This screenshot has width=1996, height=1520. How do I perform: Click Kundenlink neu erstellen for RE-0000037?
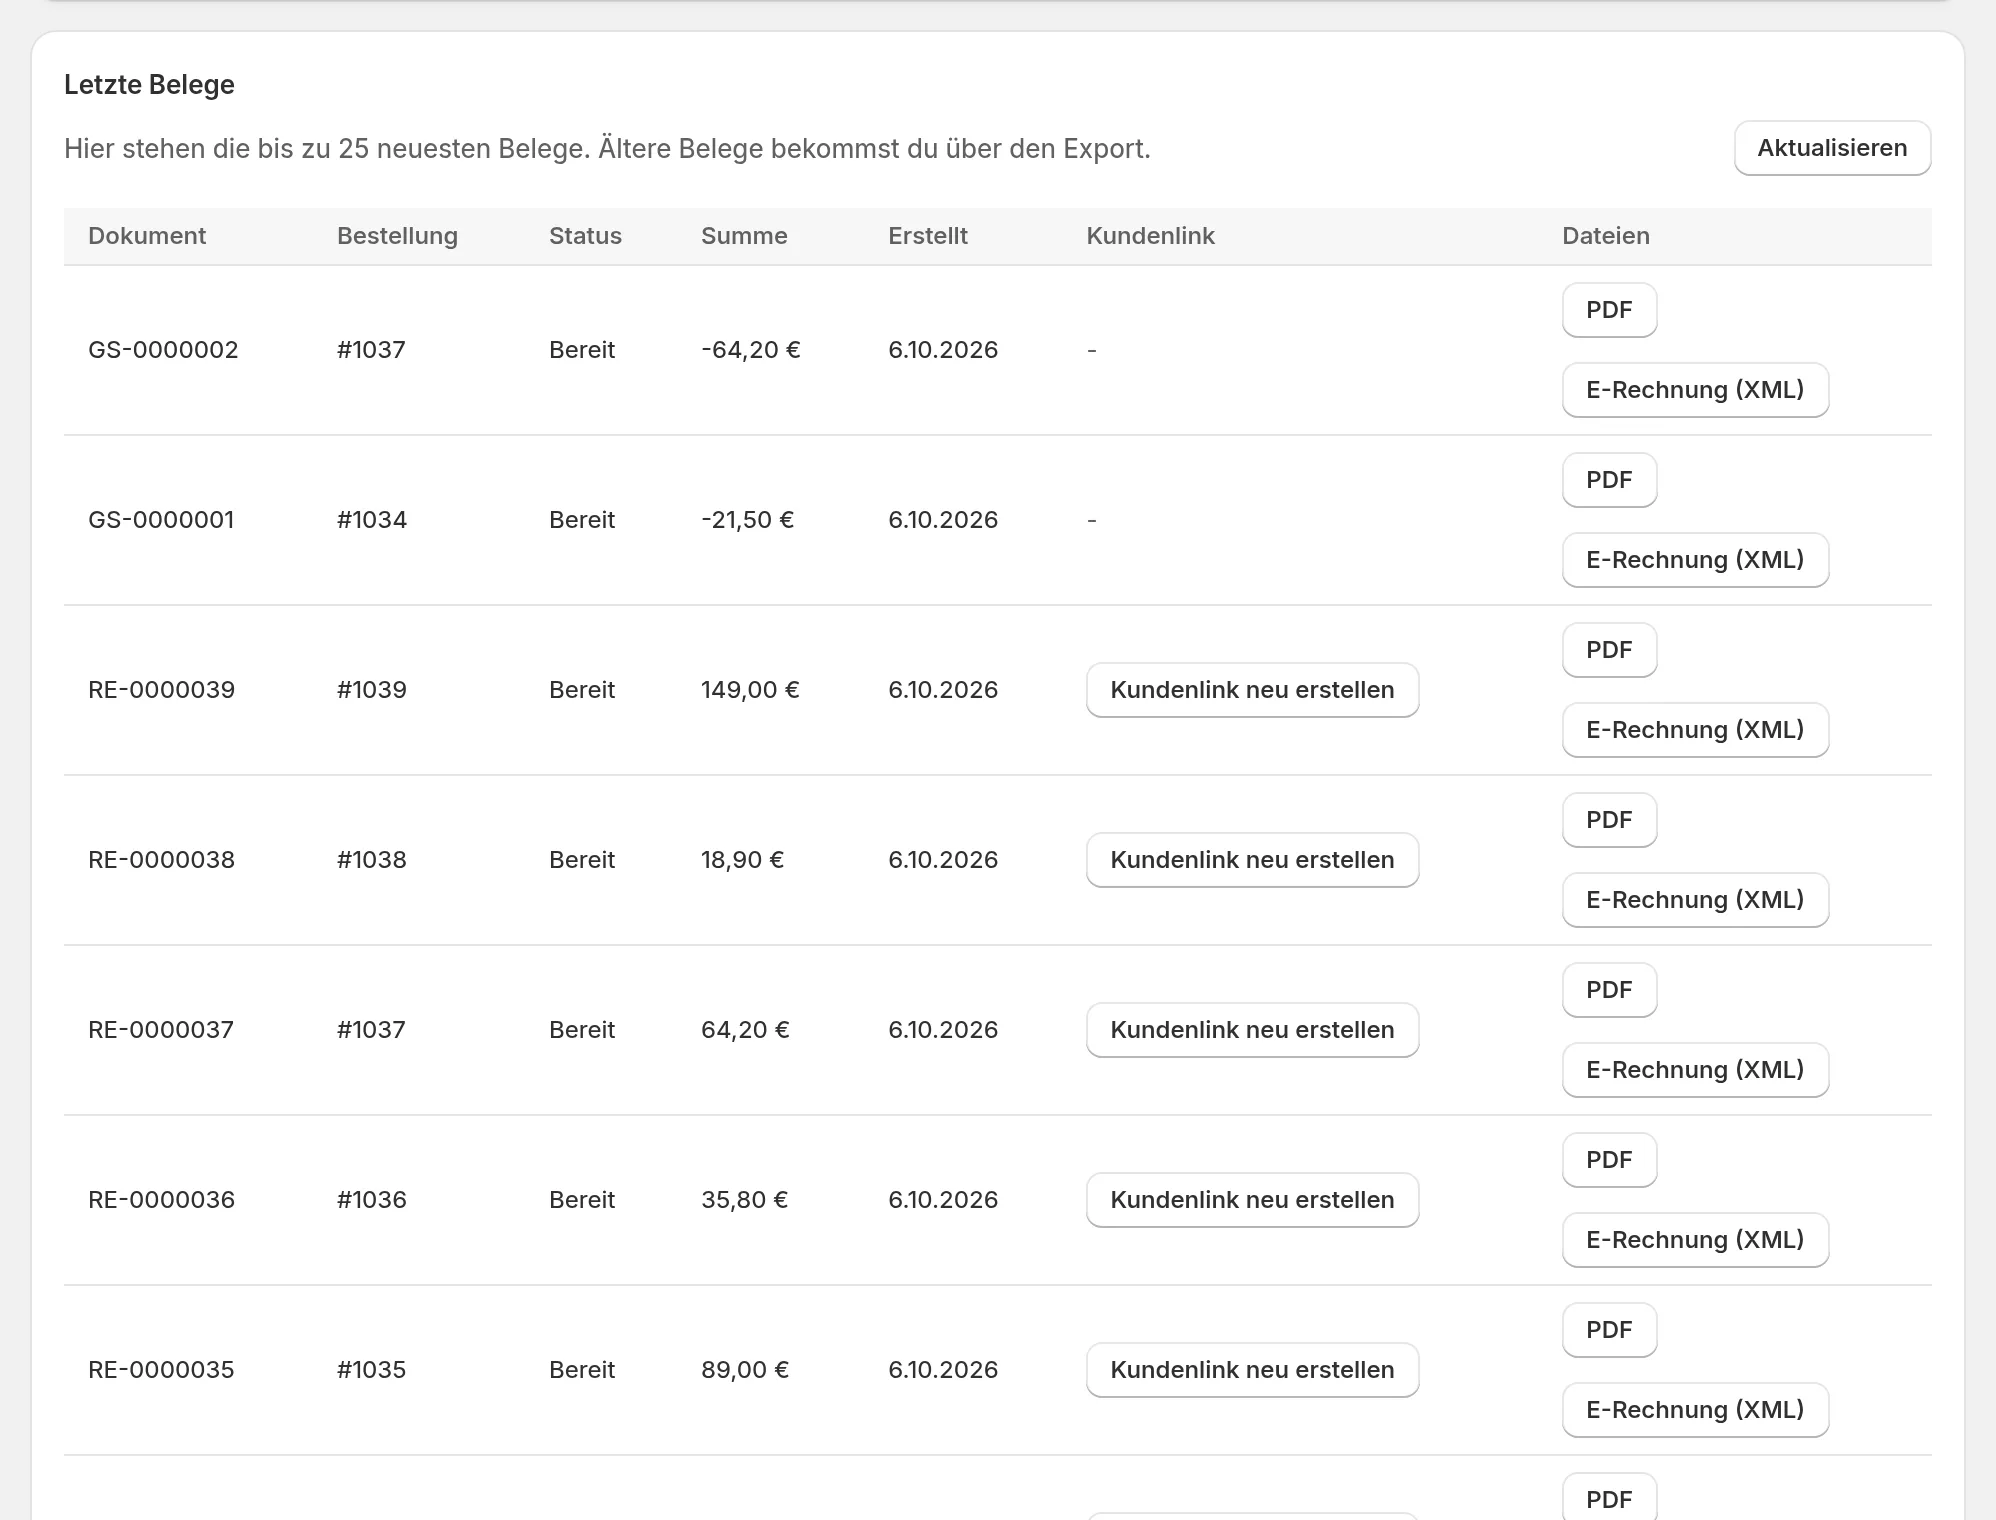(x=1252, y=1030)
